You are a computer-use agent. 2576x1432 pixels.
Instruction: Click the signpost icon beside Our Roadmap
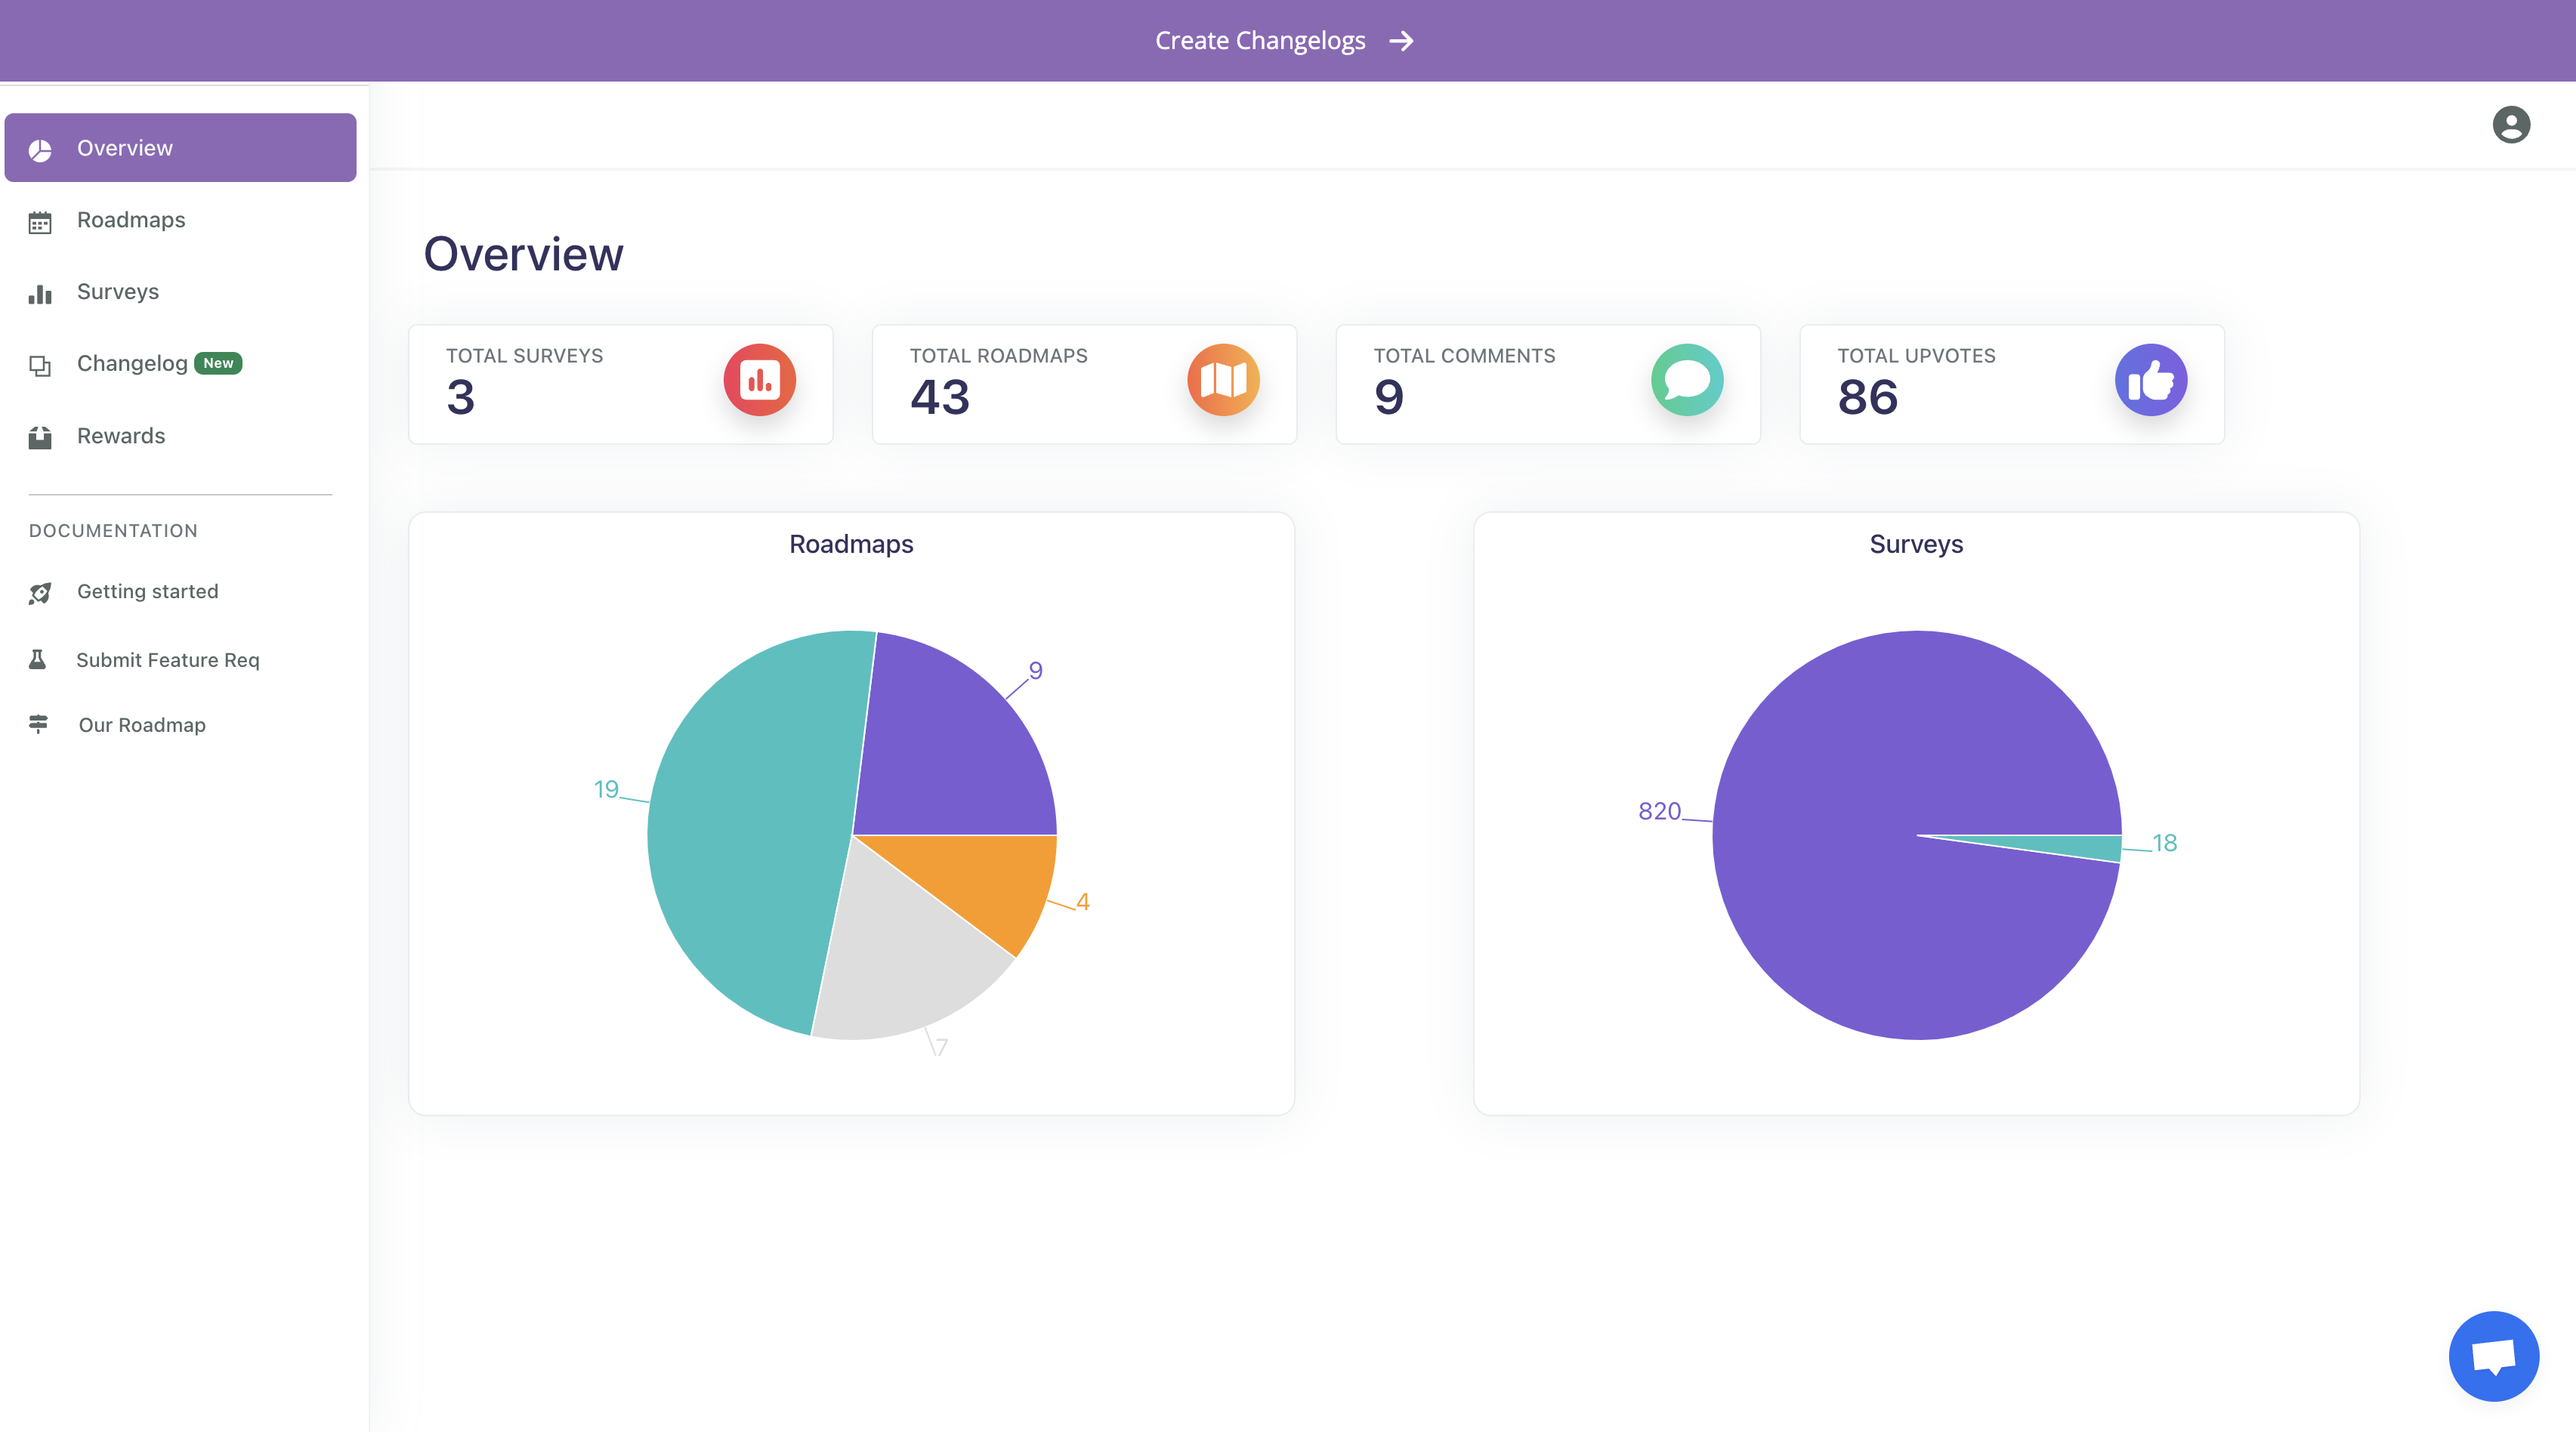tap(39, 724)
